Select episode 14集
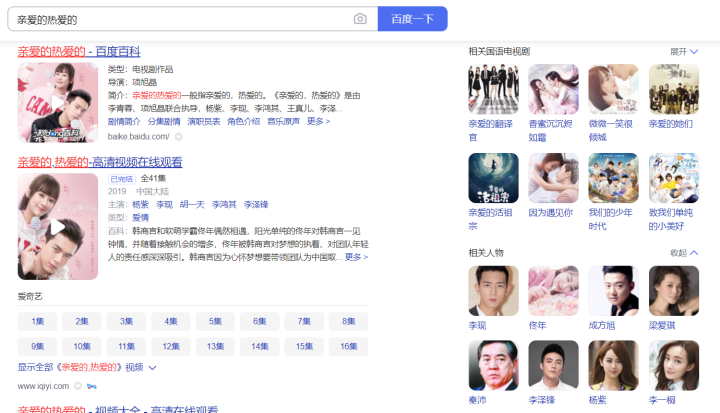 click(x=259, y=346)
